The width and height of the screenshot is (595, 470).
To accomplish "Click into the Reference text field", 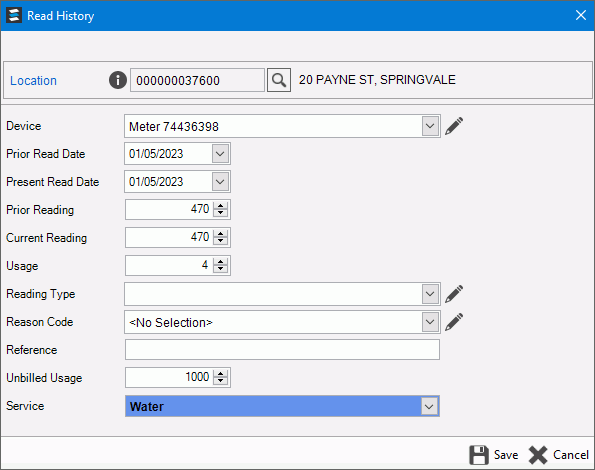I will coord(282,350).
